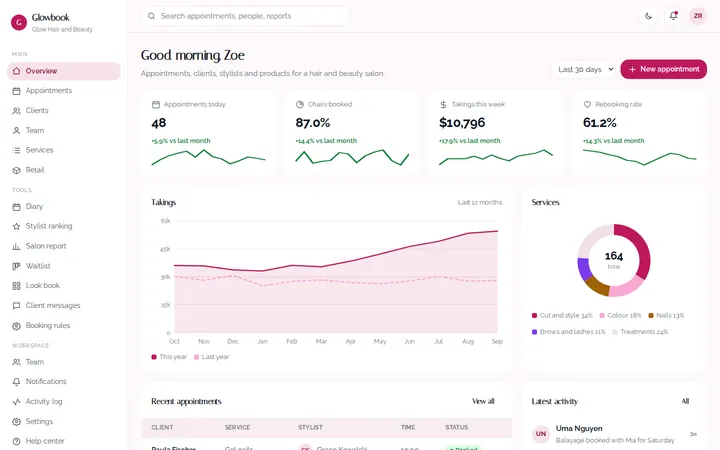Toggle This year series in Takings legend
This screenshot has height=450, width=720.
(x=169, y=357)
